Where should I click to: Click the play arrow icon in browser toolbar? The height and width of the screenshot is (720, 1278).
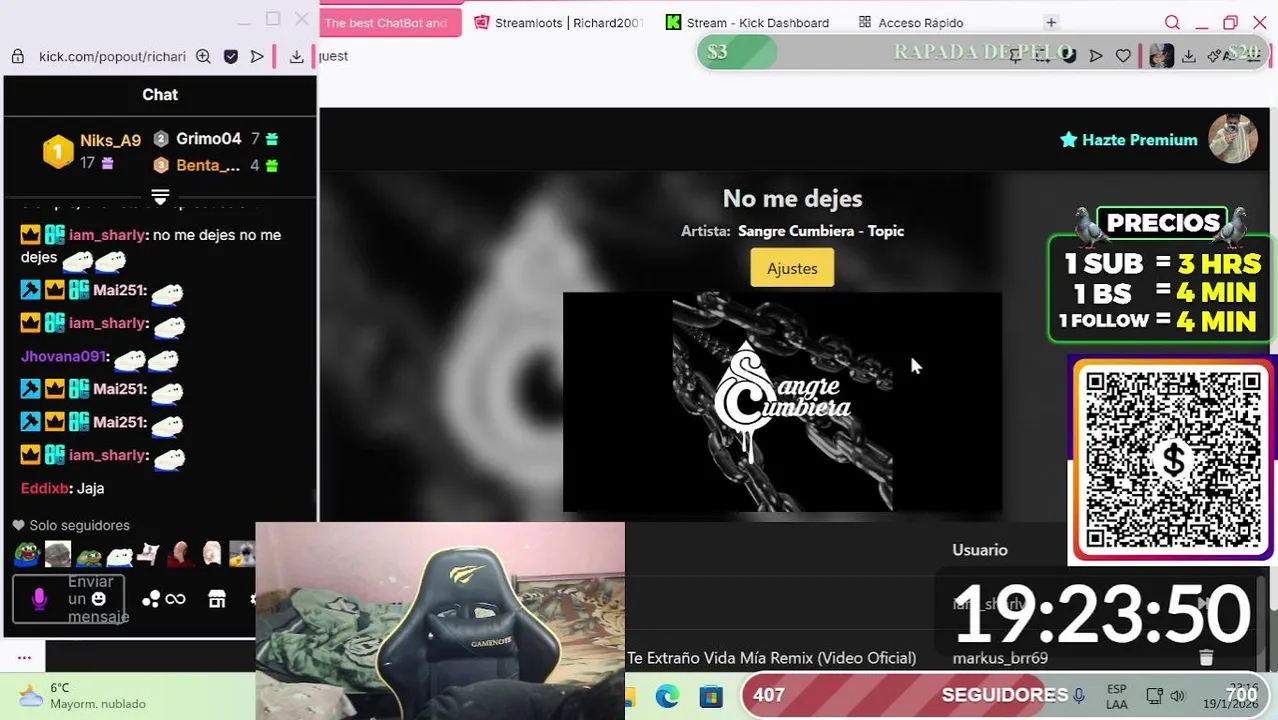tap(1096, 56)
